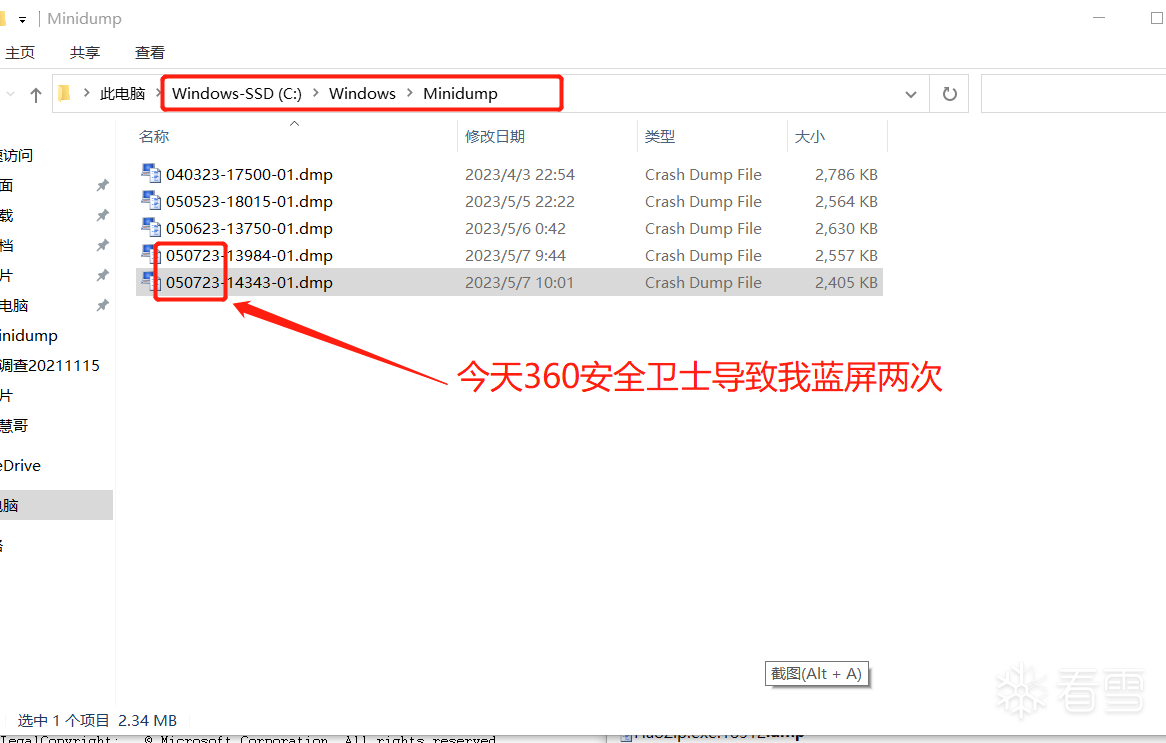
Task: Click size value 2,405 KB
Action: tap(846, 283)
